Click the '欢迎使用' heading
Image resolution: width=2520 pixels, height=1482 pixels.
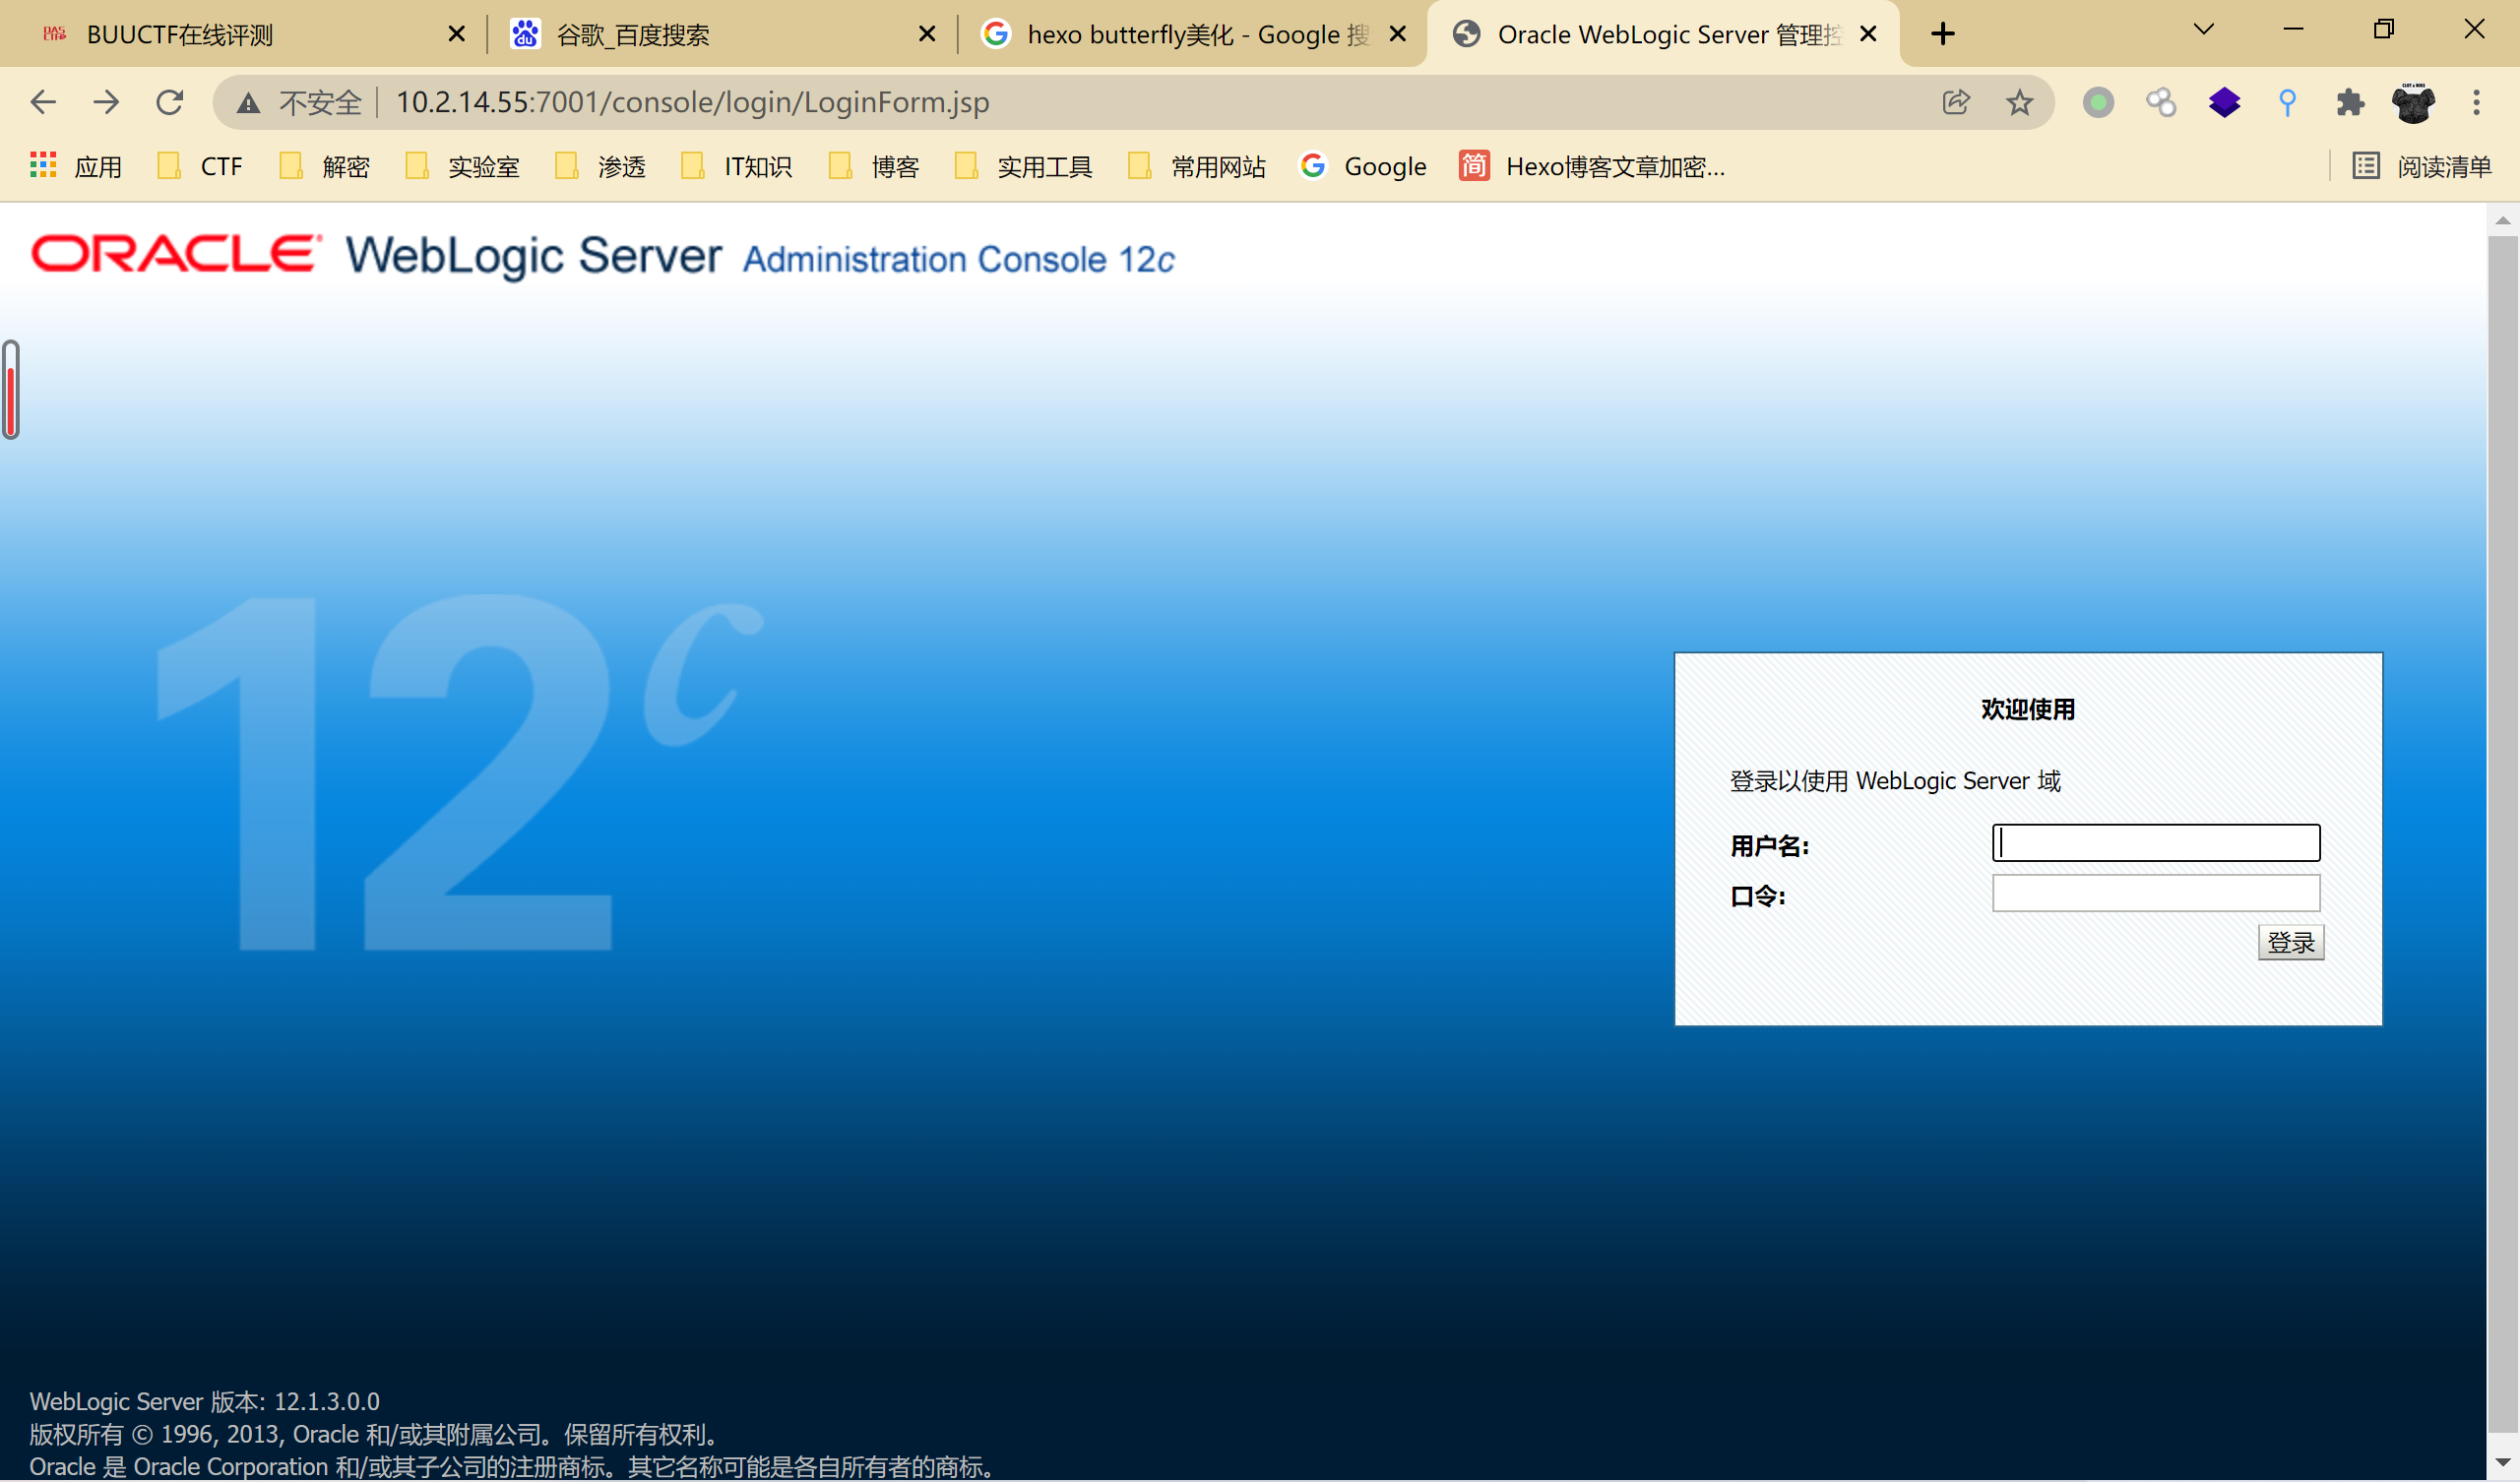pos(2028,709)
